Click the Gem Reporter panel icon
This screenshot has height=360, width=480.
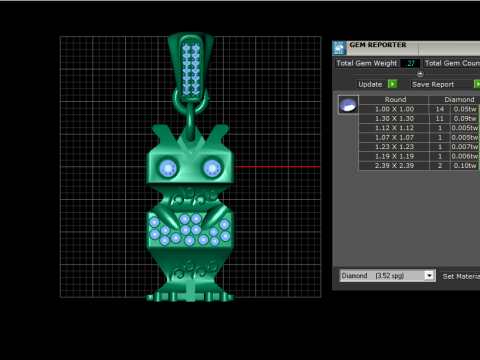[x=339, y=48]
